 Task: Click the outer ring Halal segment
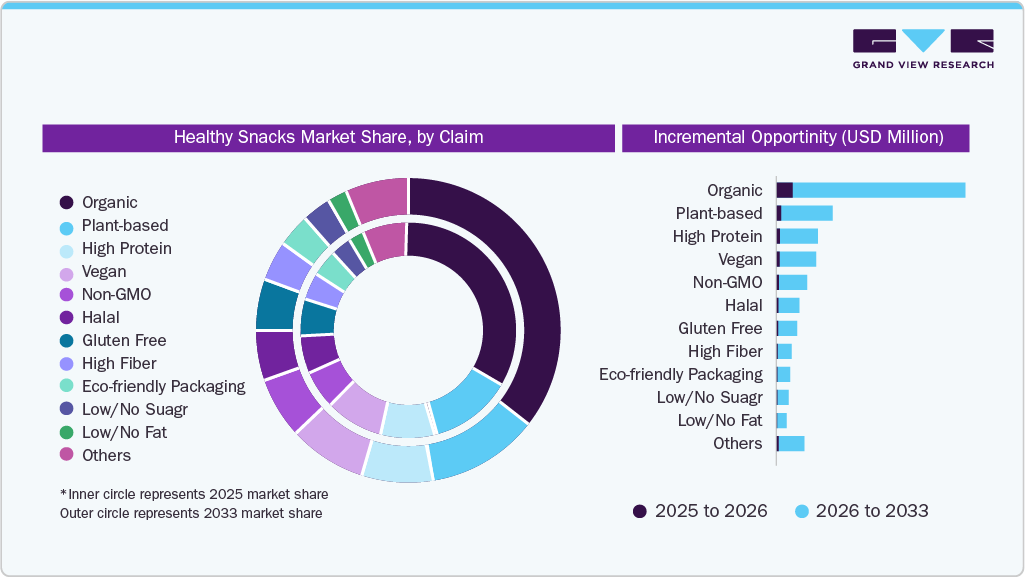(277, 354)
